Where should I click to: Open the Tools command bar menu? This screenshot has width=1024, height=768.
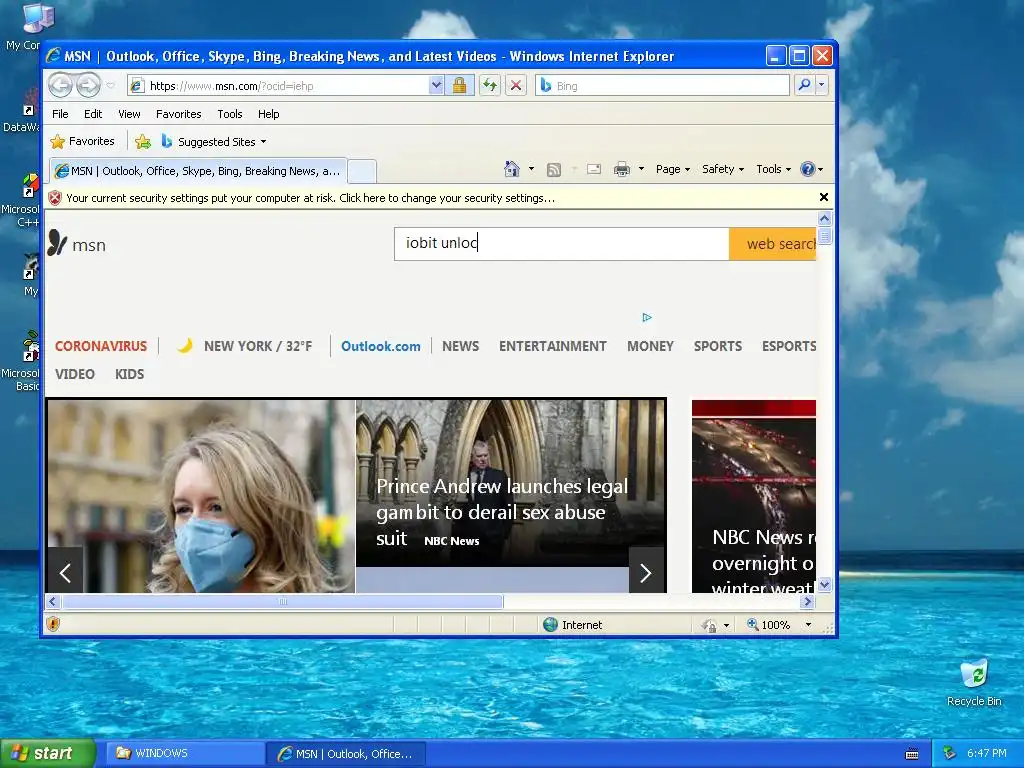774,169
